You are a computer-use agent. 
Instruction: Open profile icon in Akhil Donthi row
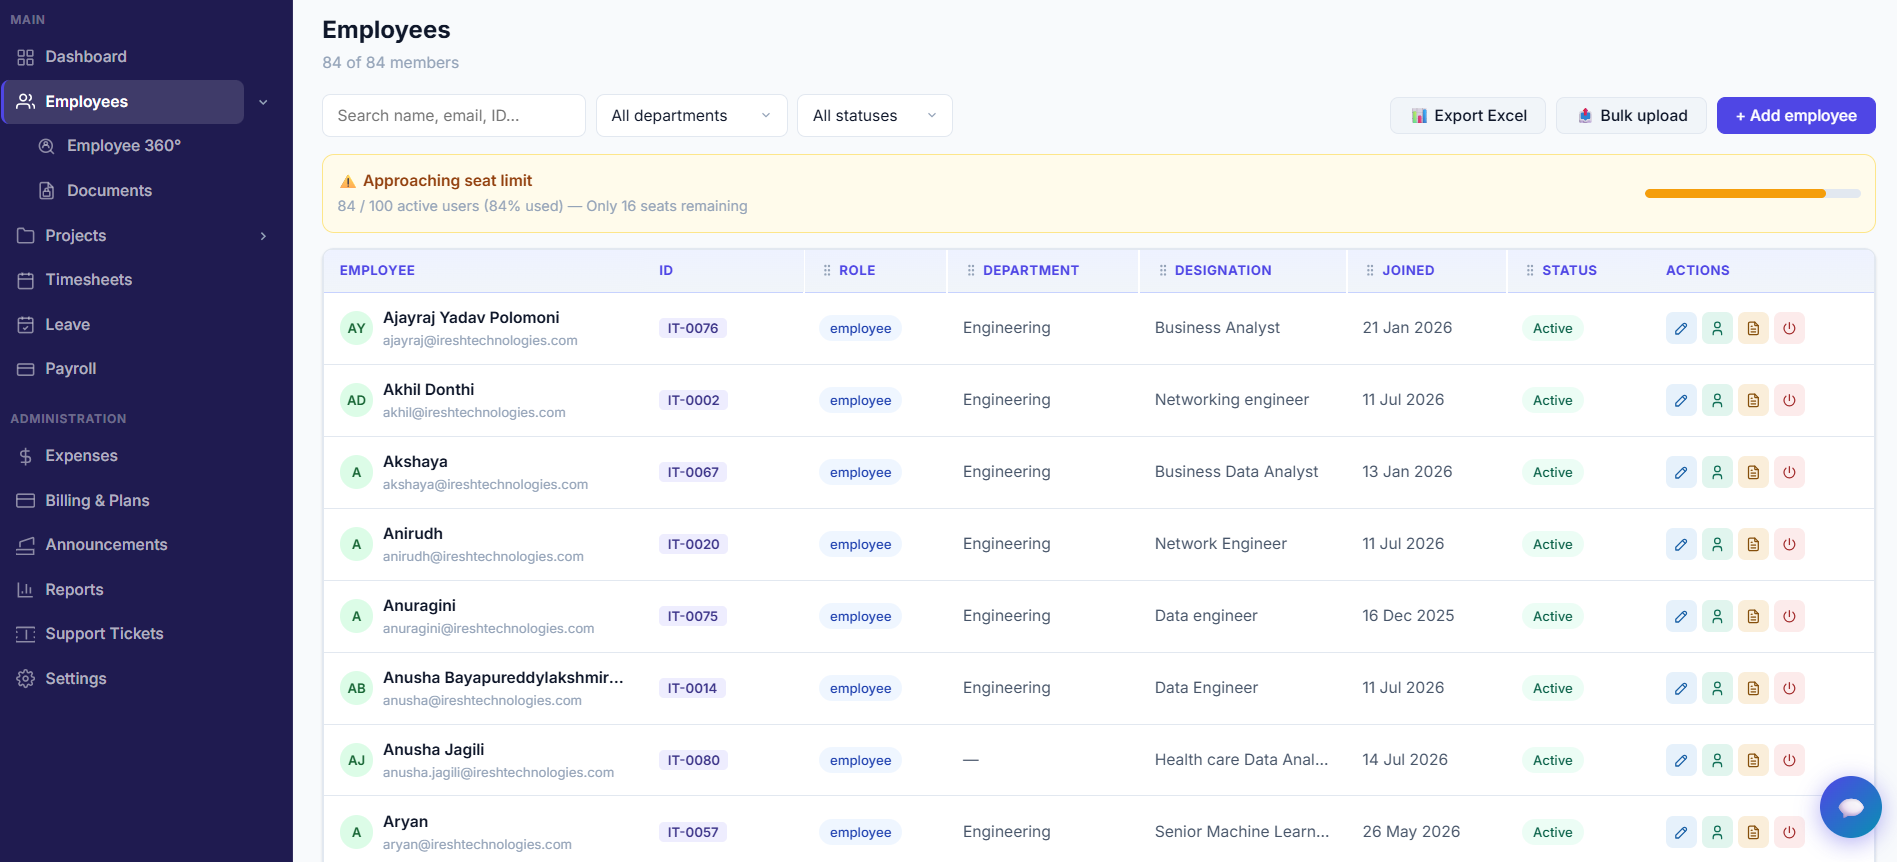pos(1717,400)
